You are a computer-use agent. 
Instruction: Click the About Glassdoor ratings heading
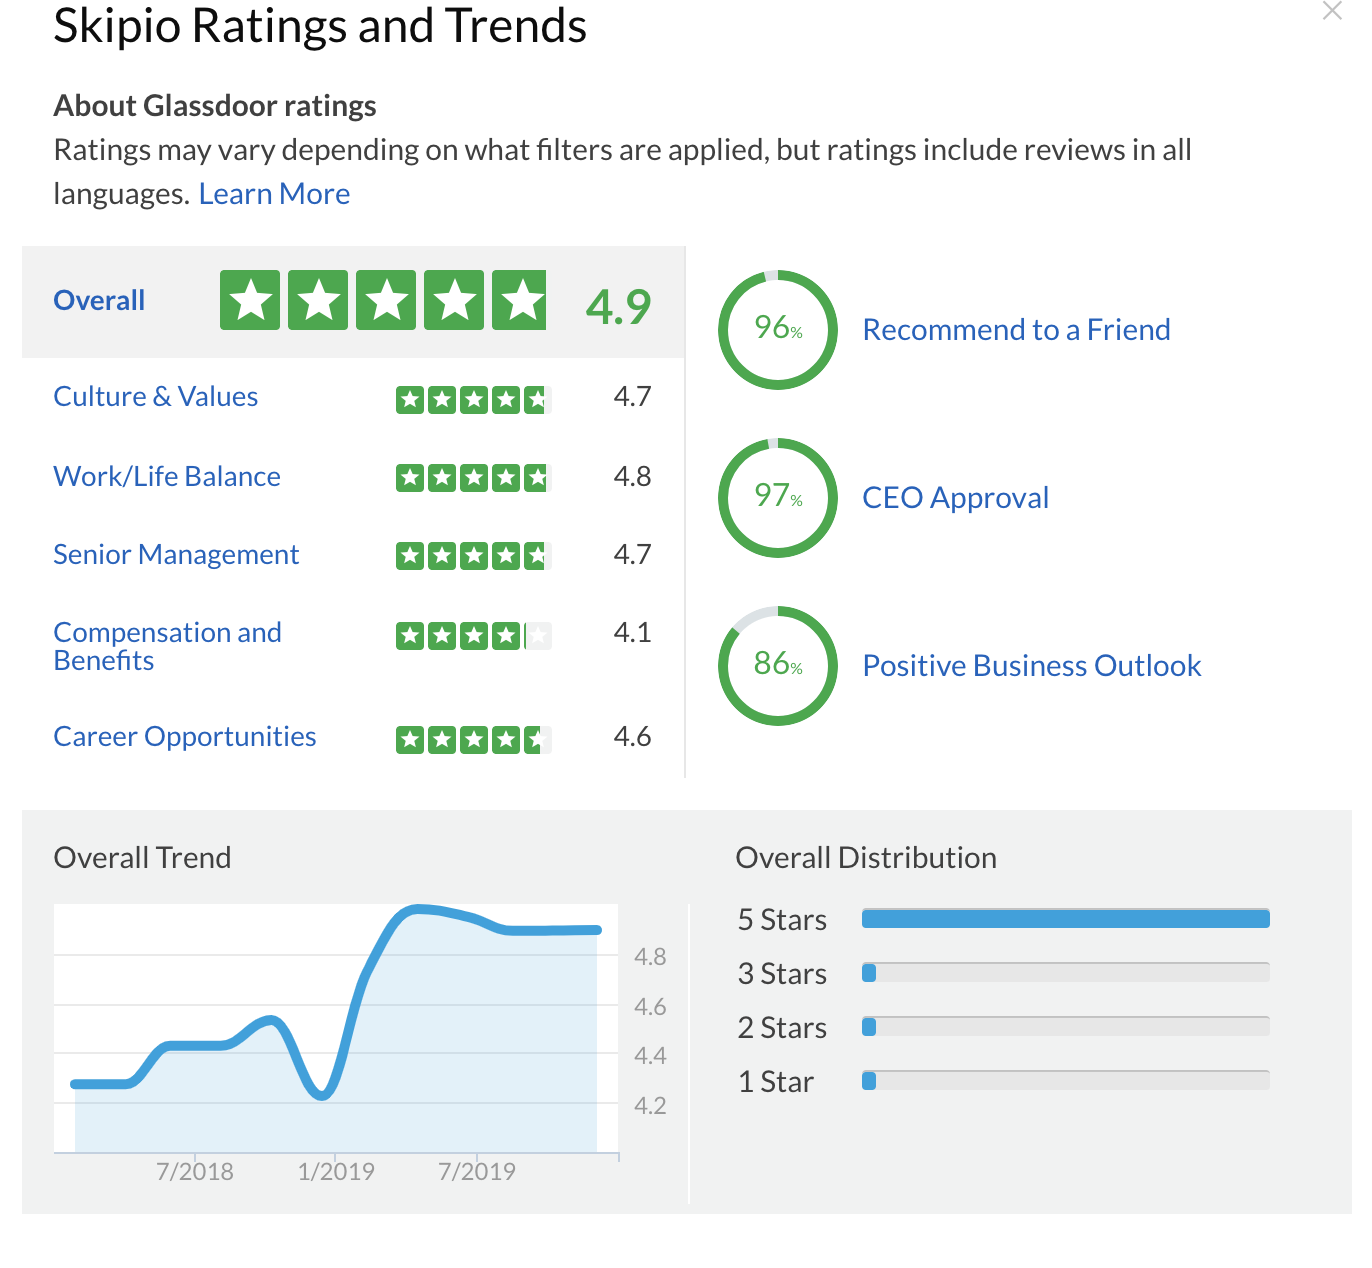[215, 106]
